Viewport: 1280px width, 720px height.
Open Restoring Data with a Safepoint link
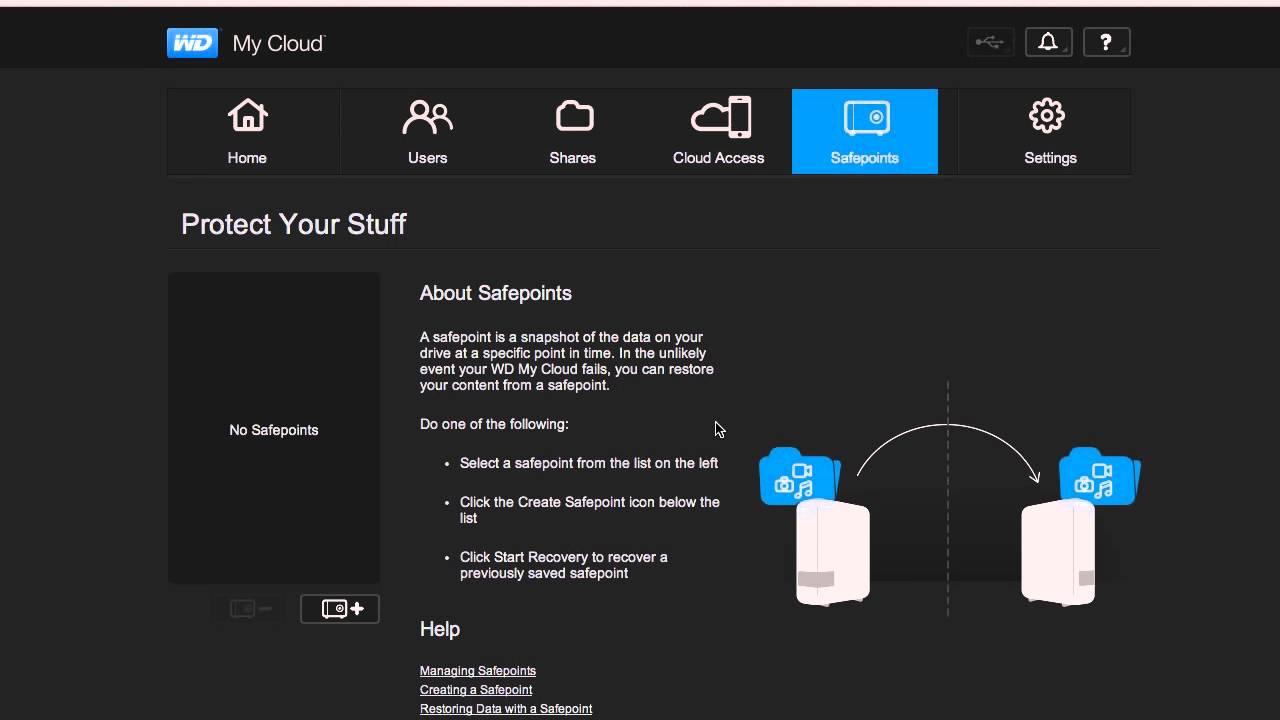506,709
